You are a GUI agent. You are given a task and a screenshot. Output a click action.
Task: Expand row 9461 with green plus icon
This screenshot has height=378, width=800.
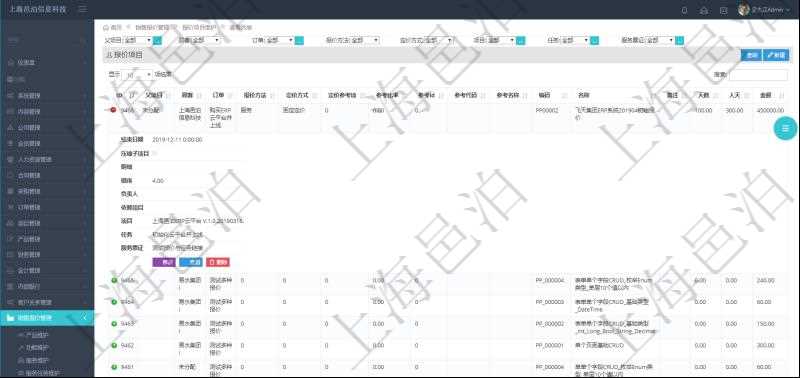click(114, 367)
